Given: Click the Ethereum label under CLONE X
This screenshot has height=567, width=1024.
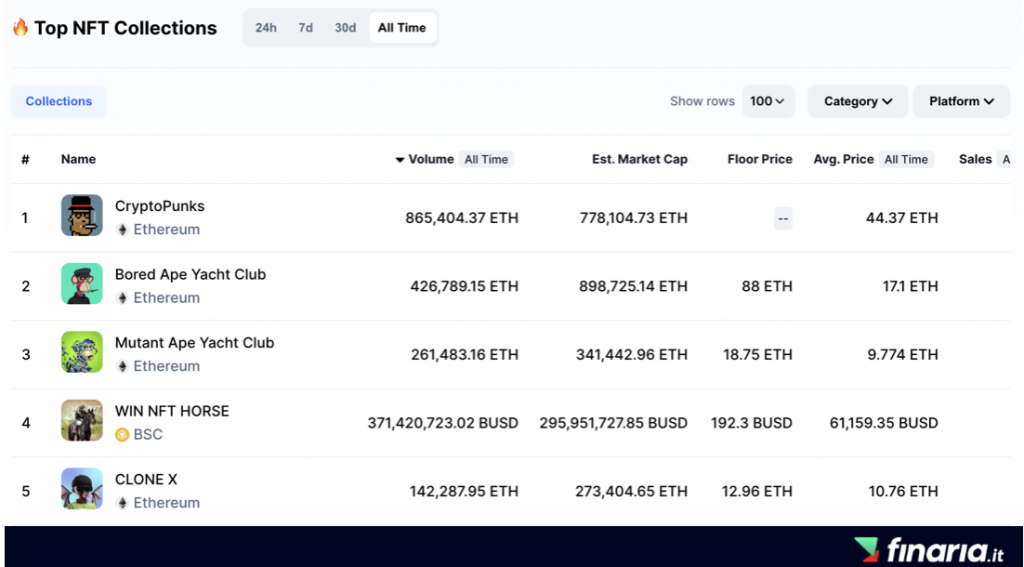Looking at the screenshot, I should [167, 503].
